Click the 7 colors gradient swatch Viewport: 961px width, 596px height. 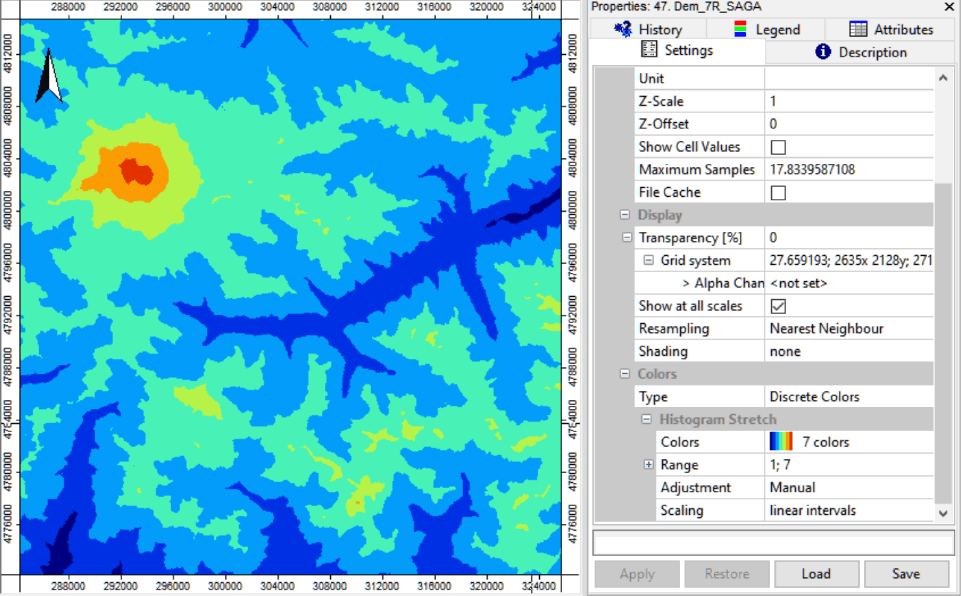click(781, 442)
